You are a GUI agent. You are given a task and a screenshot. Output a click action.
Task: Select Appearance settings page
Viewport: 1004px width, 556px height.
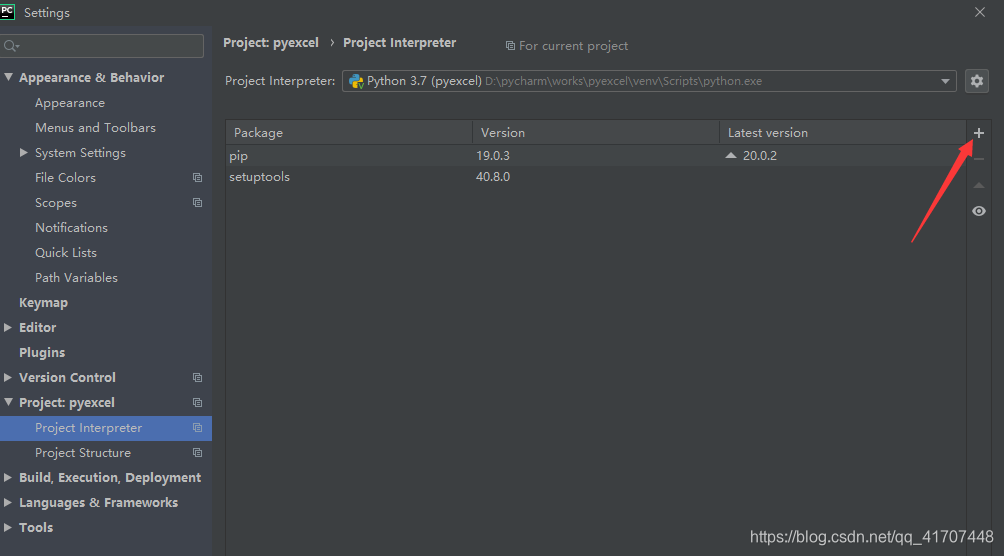[70, 102]
